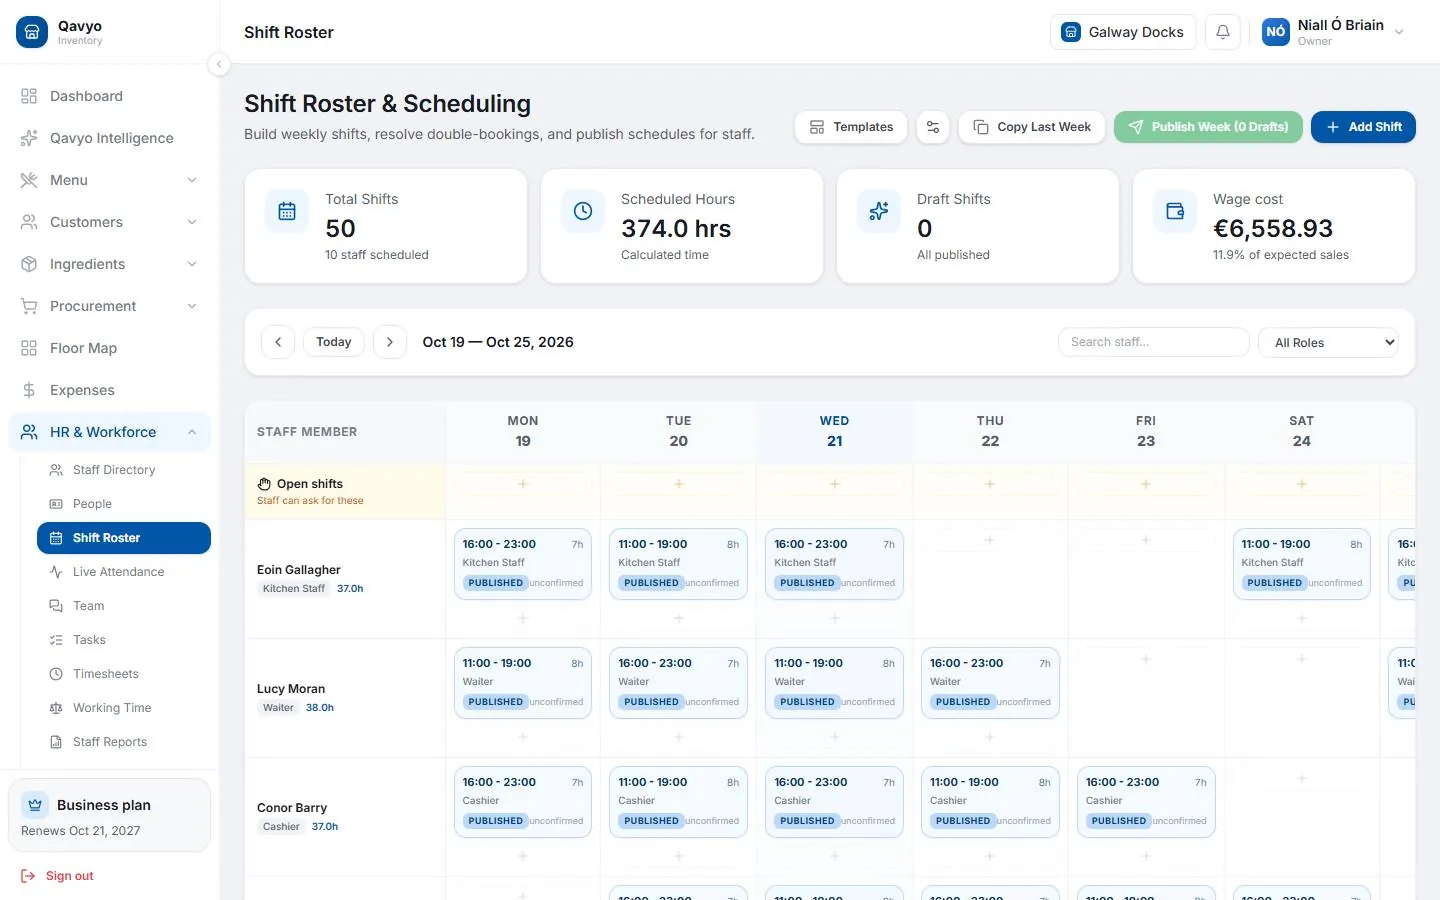Open Qavyo Intelligence in sidebar
Image resolution: width=1440 pixels, height=900 pixels.
109,138
